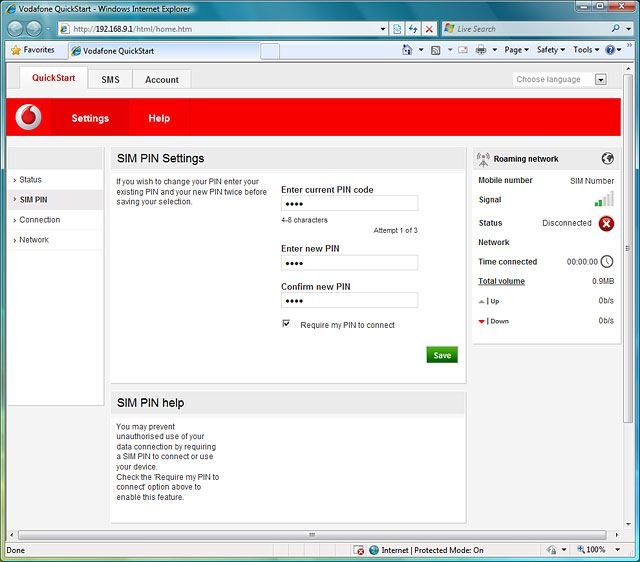Click the Favorites star icon
Viewport: 640px width, 562px height.
pos(15,49)
